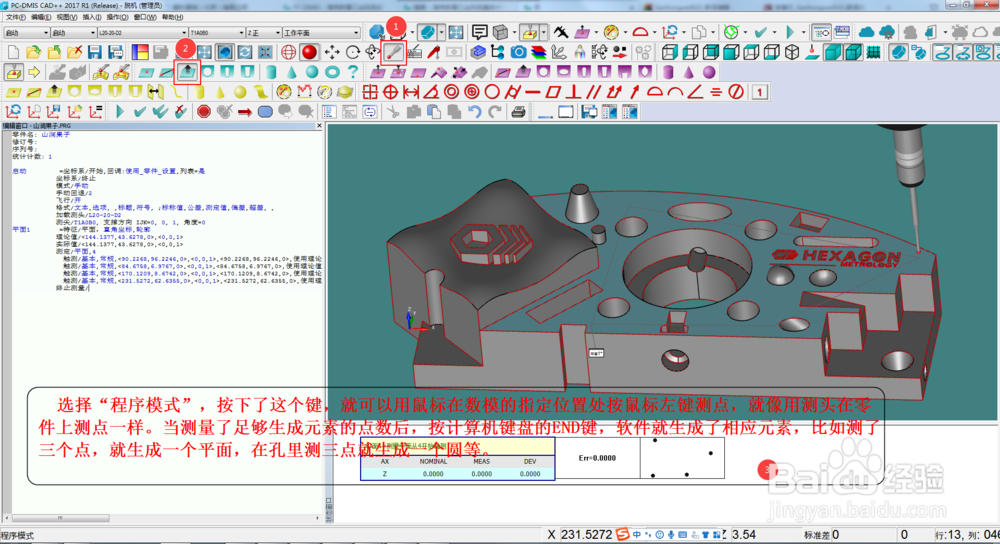
Task: Click the Save As floppy icon
Action: coord(115,52)
